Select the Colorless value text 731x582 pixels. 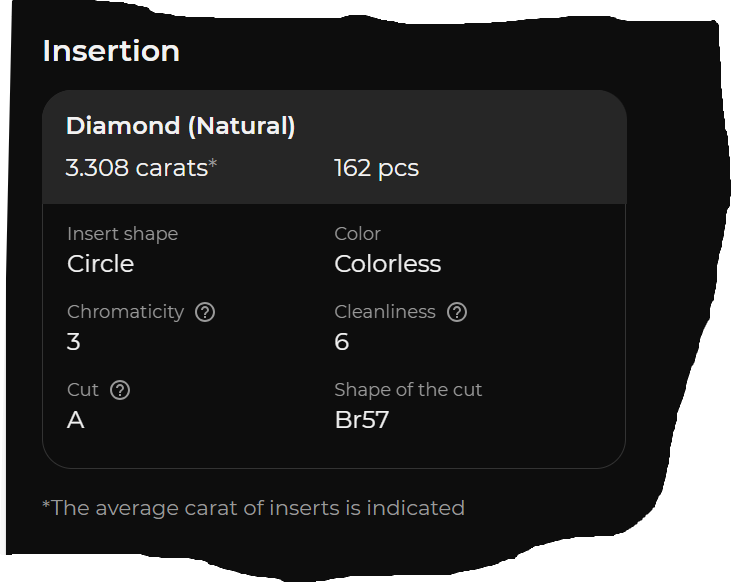tap(387, 264)
